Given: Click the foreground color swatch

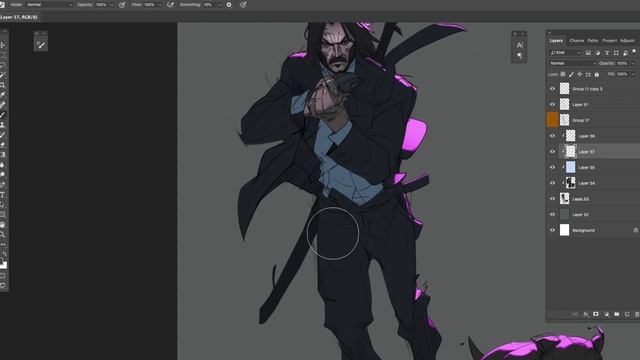Looking at the screenshot, I should pyautogui.click(x=1, y=261).
